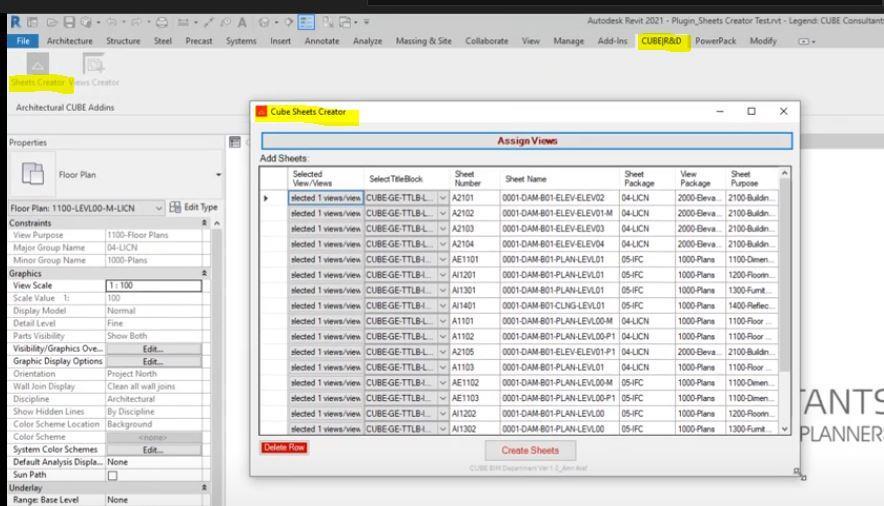884x506 pixels.
Task: Open the Floor Plan: 1100-LEVL00-M-LICN instance dropdown
Action: click(158, 208)
